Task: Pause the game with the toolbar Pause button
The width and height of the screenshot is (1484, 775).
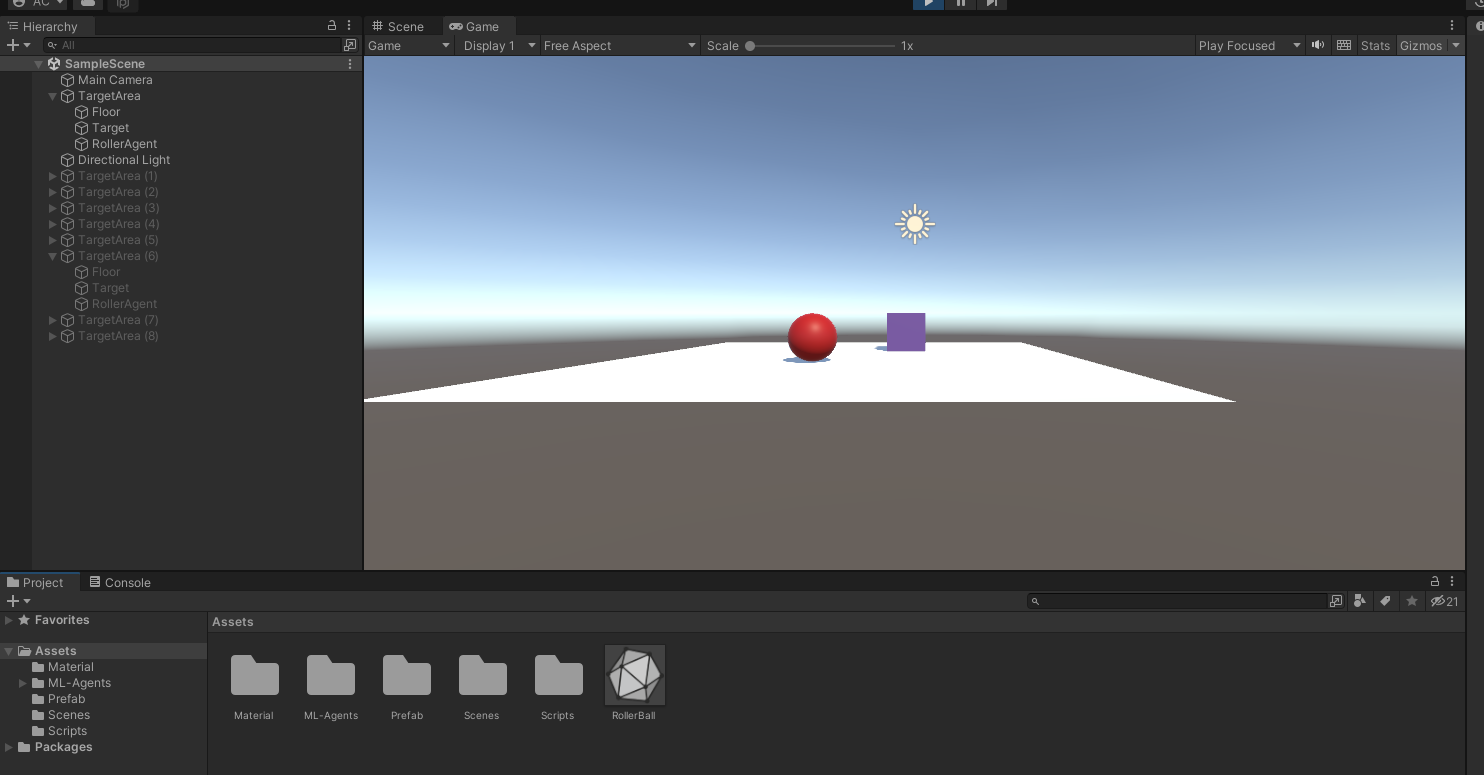Action: click(x=960, y=4)
